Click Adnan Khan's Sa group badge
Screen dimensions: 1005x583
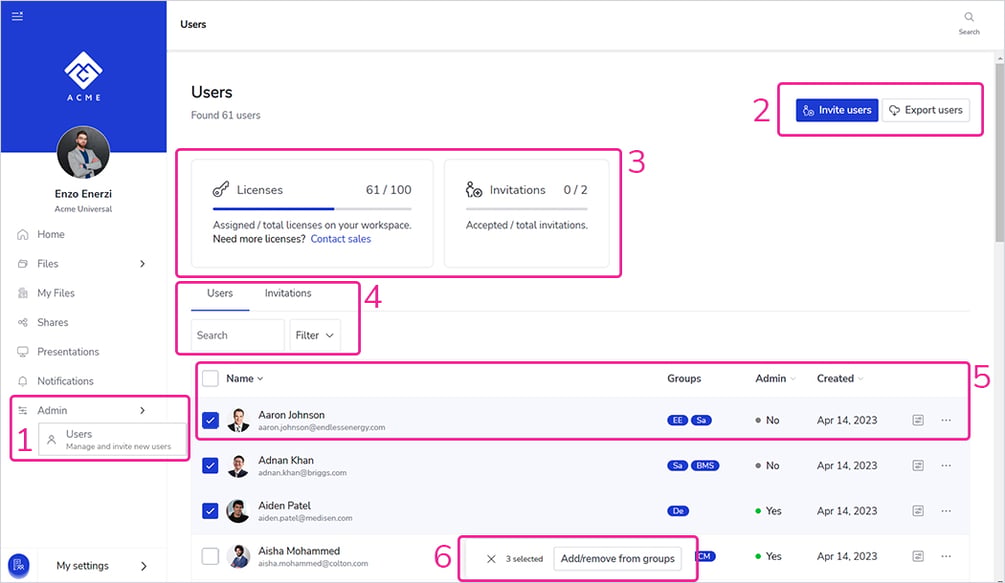click(x=677, y=466)
